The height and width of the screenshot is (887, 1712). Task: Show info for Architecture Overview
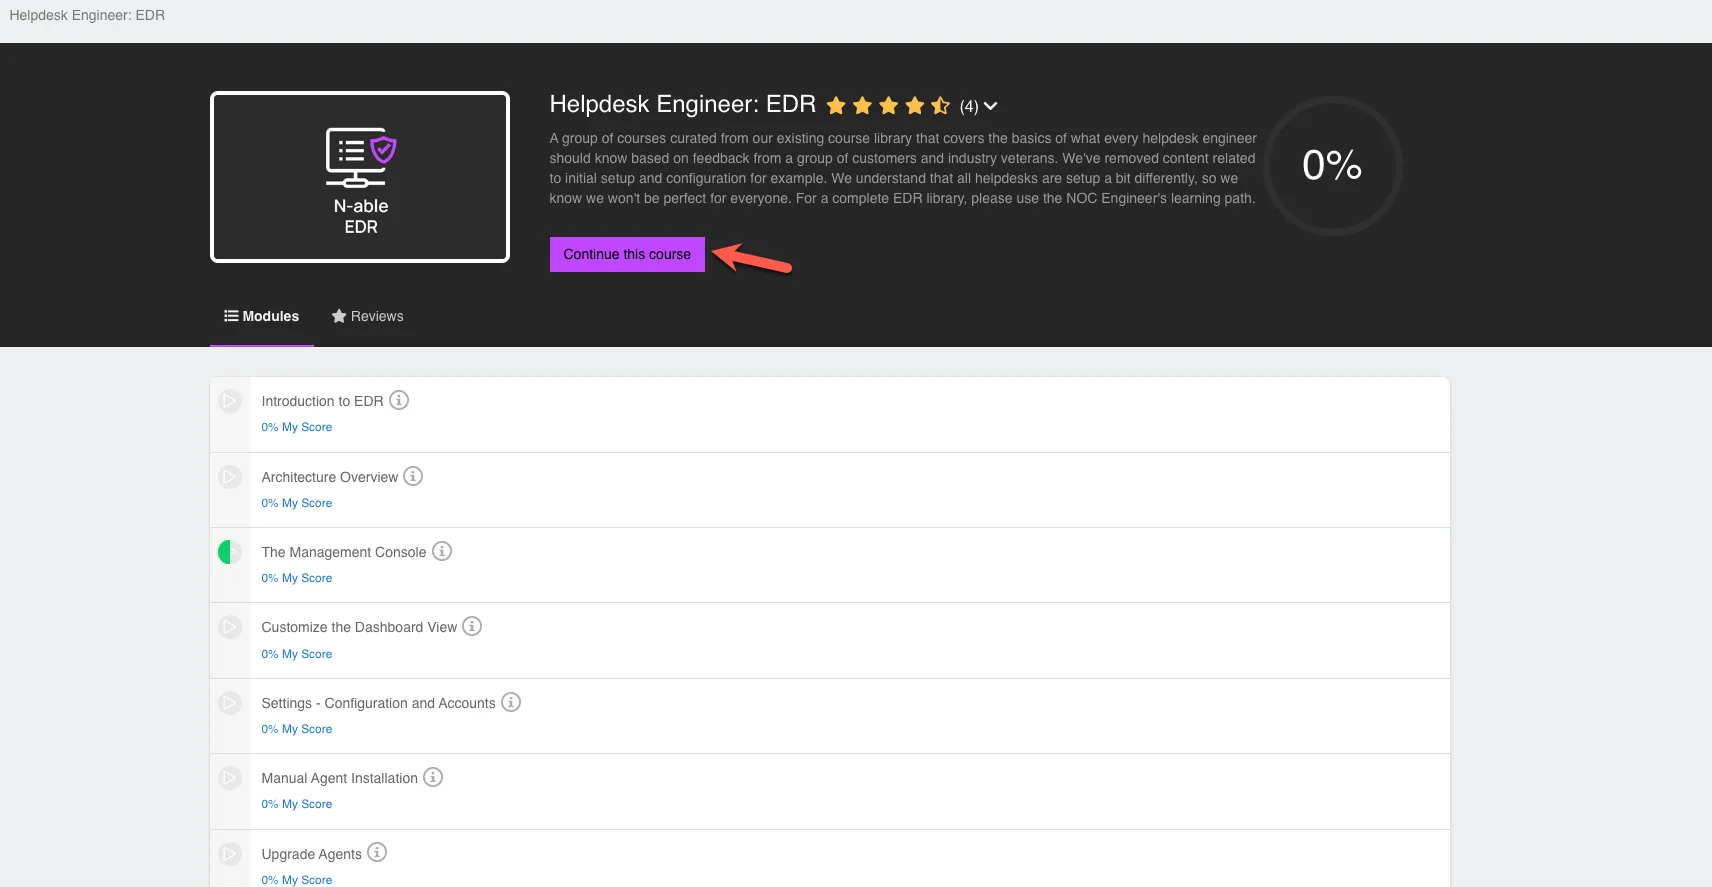click(413, 476)
